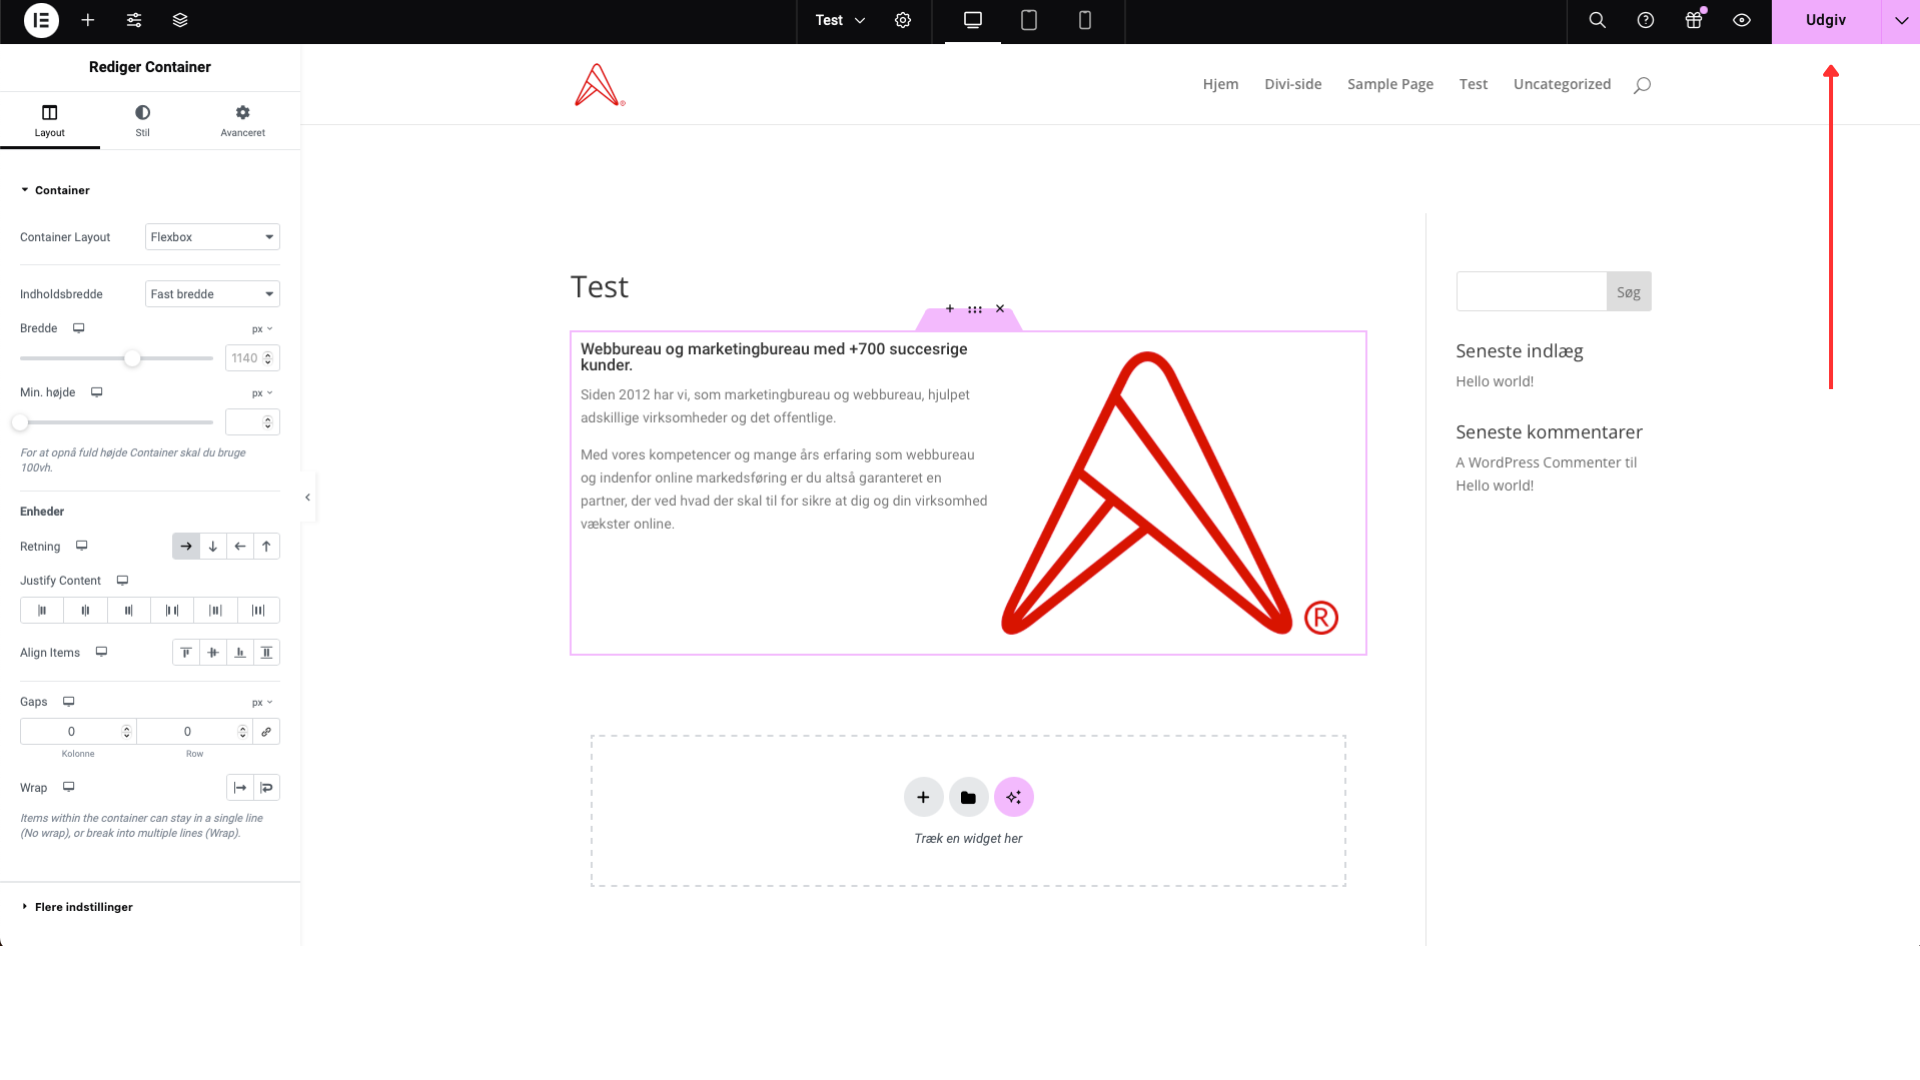Open the Indholdsbredde dropdown

pyautogui.click(x=212, y=294)
